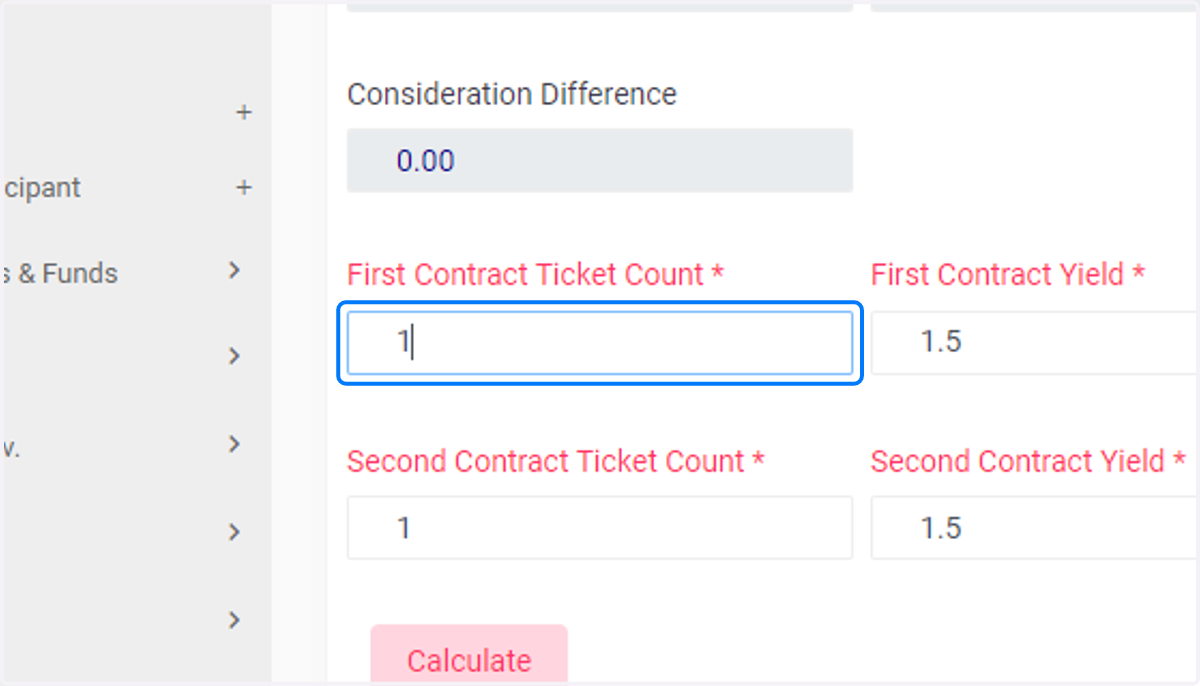
Task: Open the chevron just below the '& Funds' row
Action: click(x=235, y=356)
